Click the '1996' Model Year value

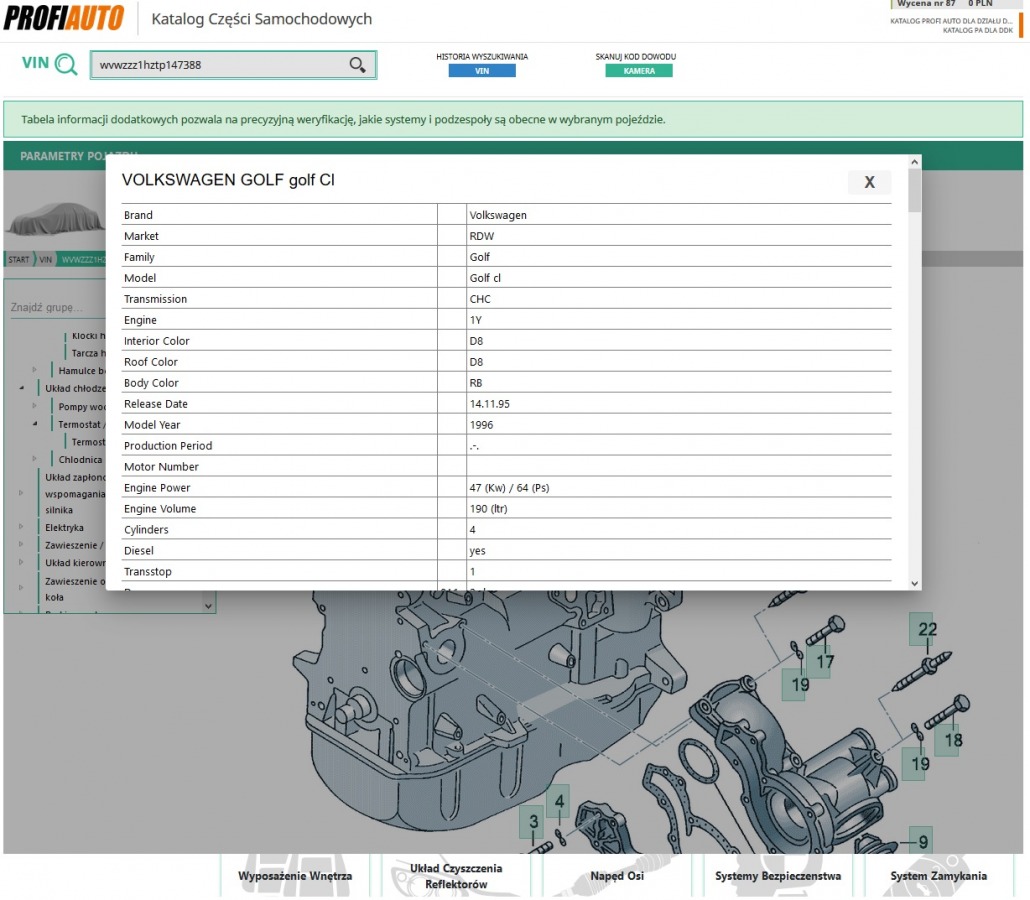481,425
